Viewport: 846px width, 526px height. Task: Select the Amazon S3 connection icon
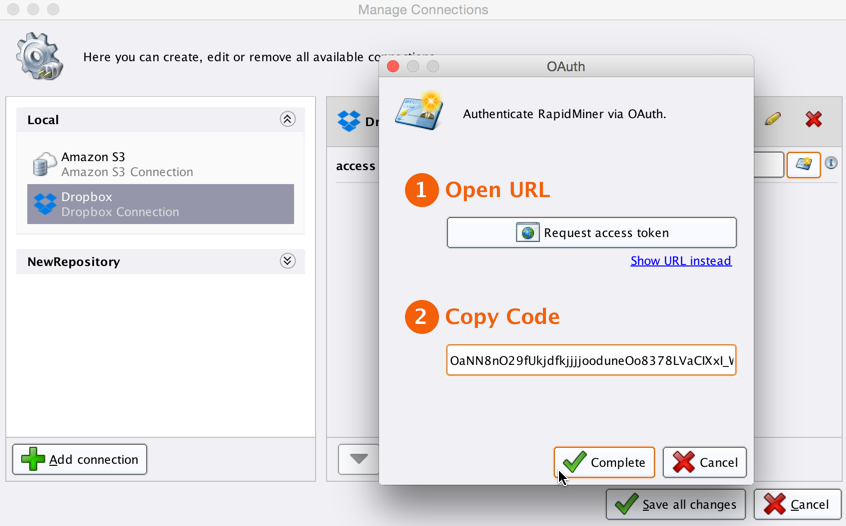[45, 164]
